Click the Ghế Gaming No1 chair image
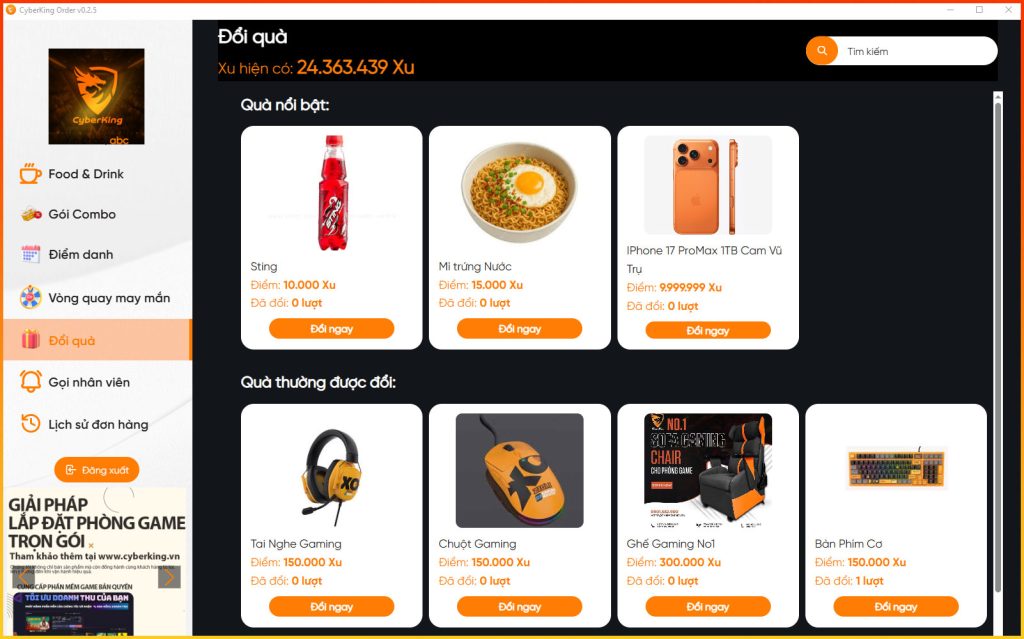1024x639 pixels. (708, 470)
